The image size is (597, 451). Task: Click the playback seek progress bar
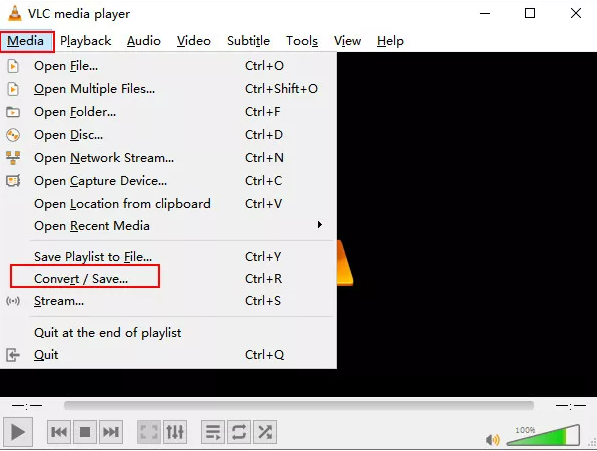(x=299, y=405)
